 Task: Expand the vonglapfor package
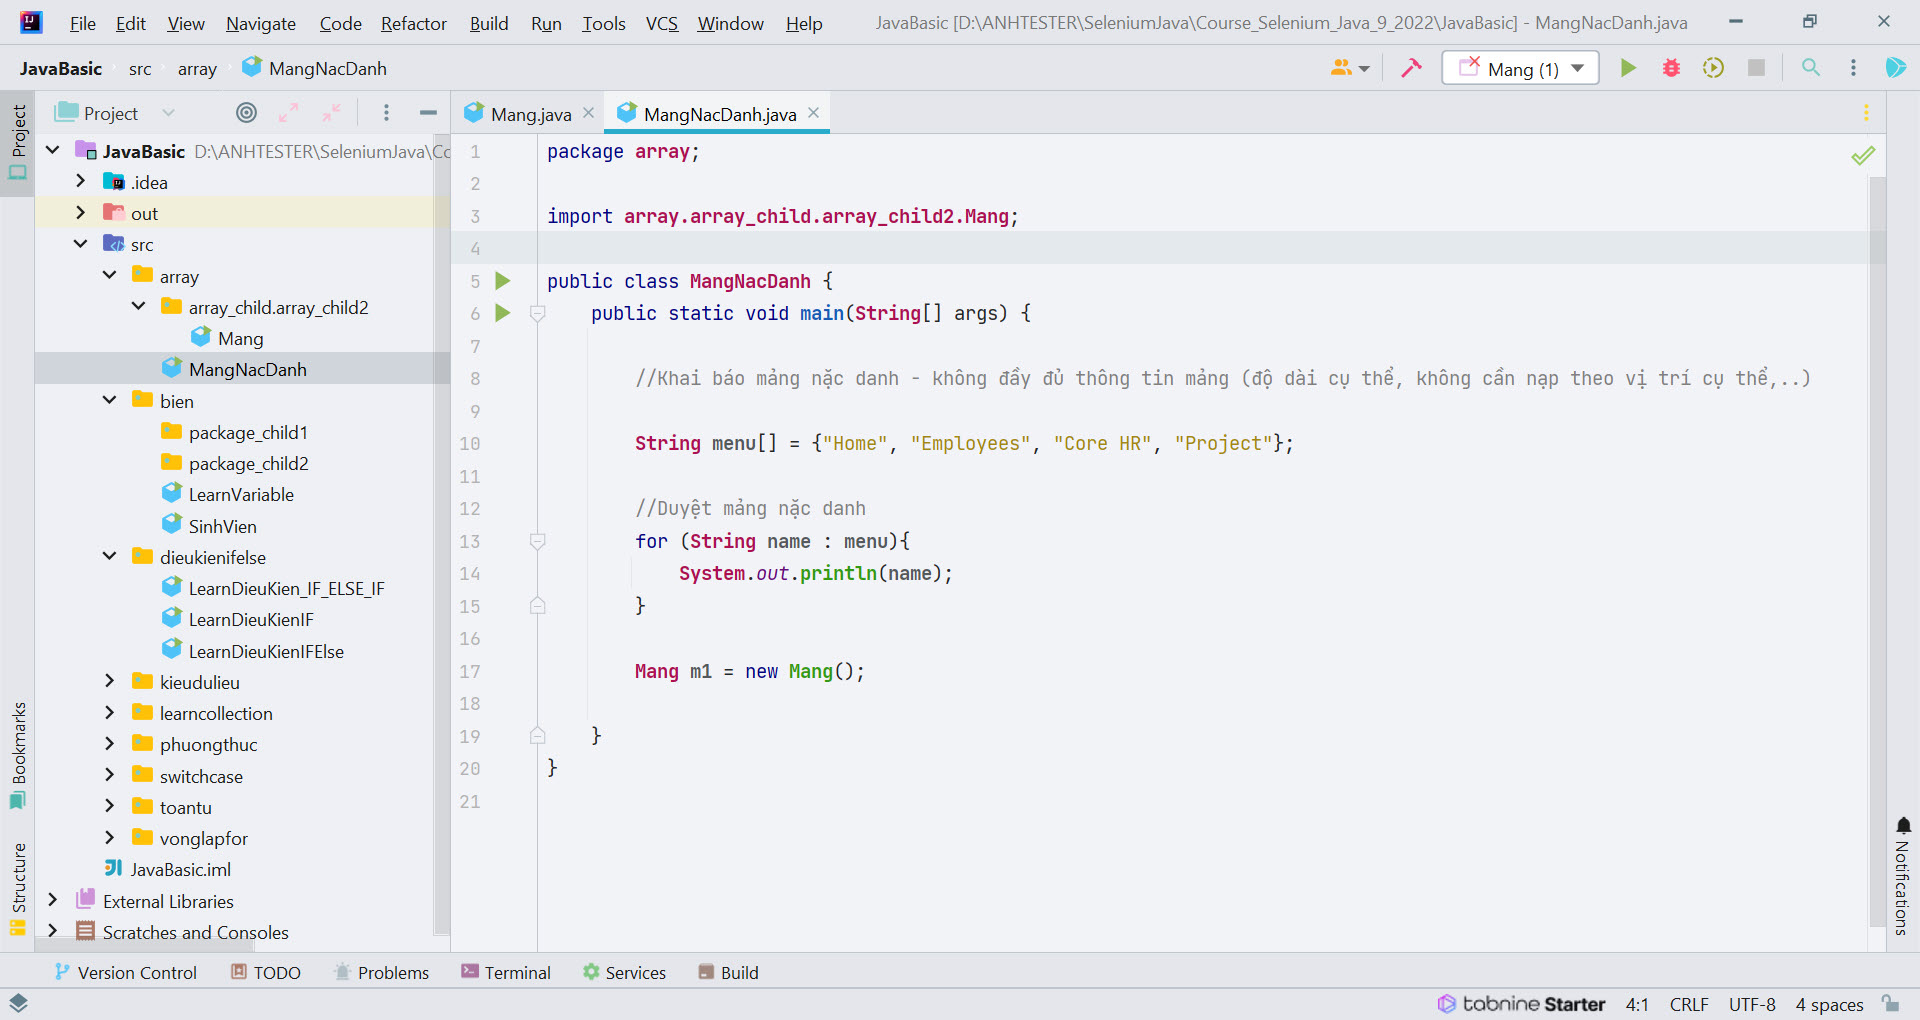[x=109, y=837]
